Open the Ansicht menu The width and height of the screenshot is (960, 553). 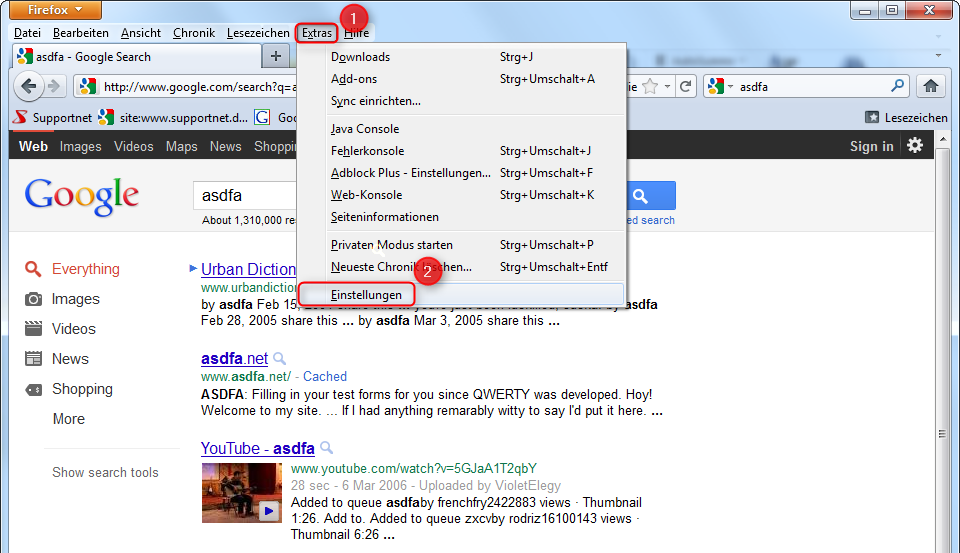click(x=141, y=33)
